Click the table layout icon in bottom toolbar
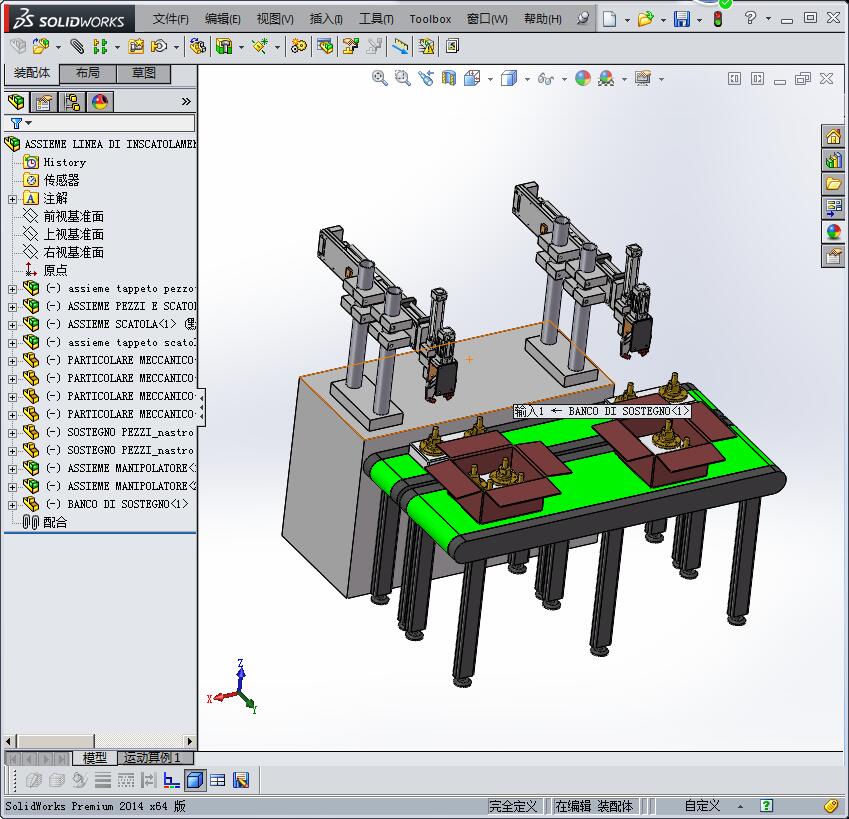The image size is (849, 819). 218,780
